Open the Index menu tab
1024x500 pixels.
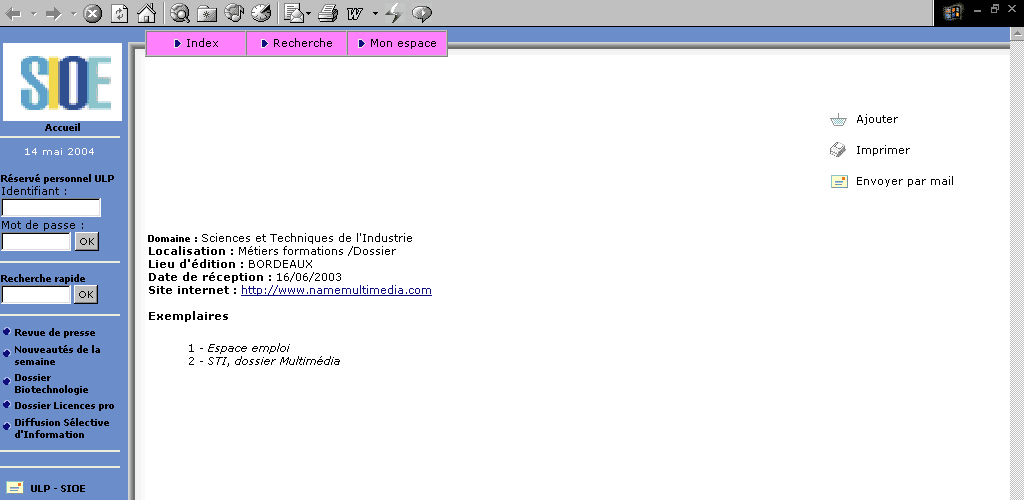tap(196, 44)
